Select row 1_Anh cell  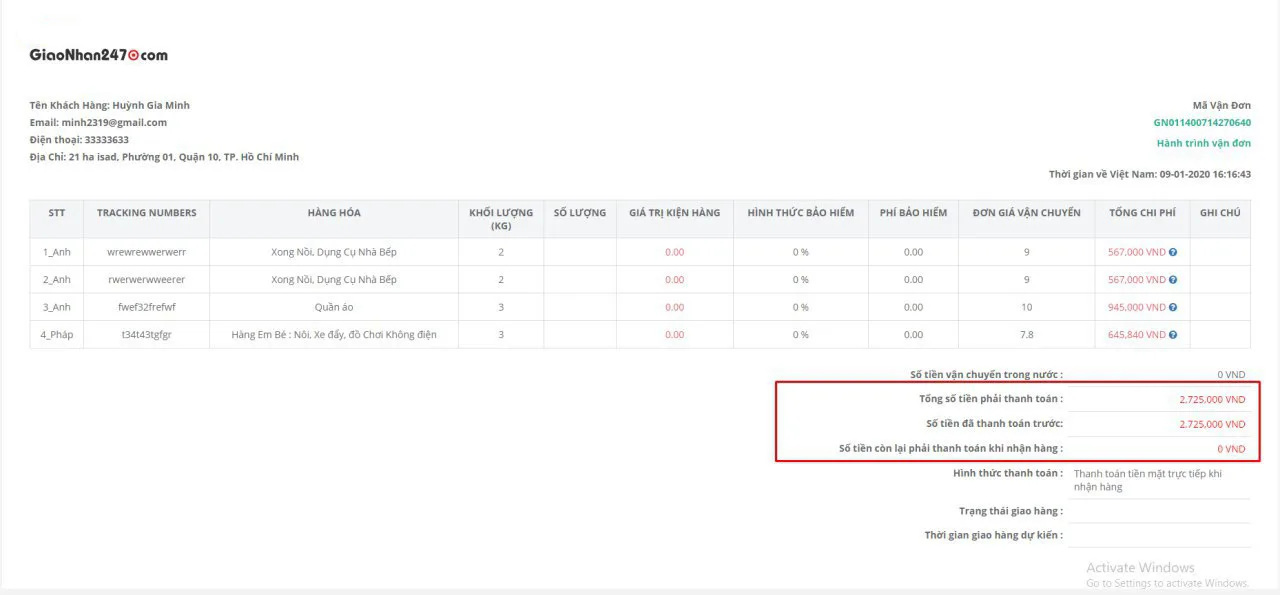coord(57,252)
